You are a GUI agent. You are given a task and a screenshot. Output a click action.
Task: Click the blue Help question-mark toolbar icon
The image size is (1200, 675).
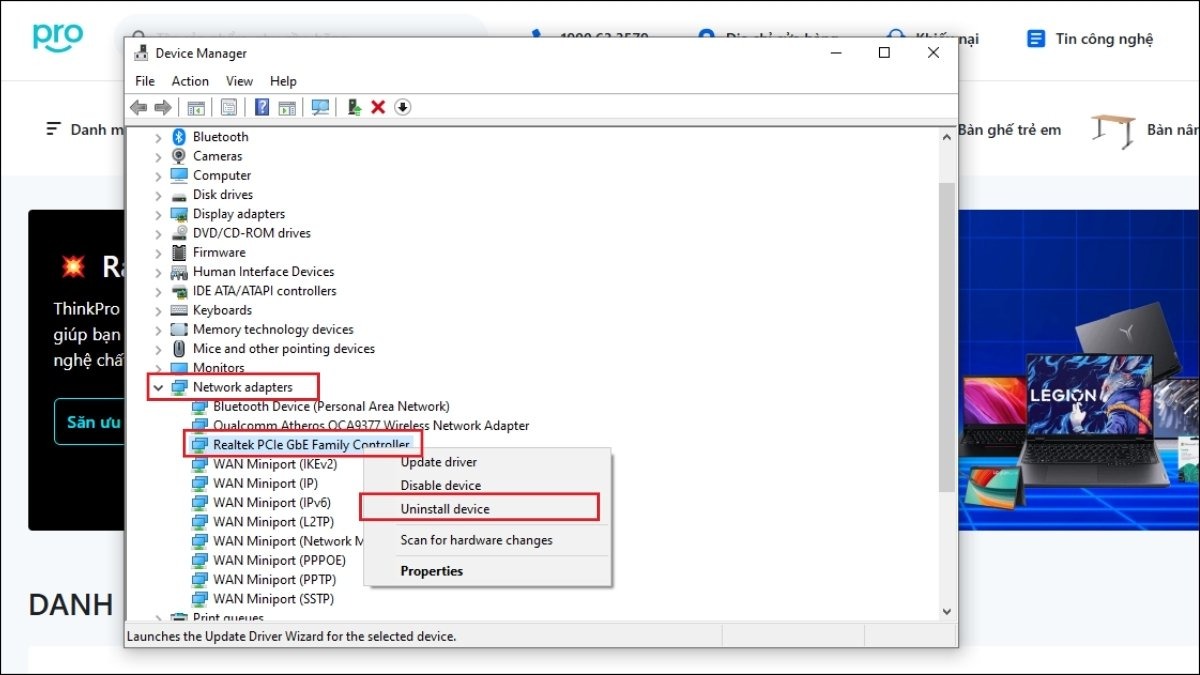262,107
